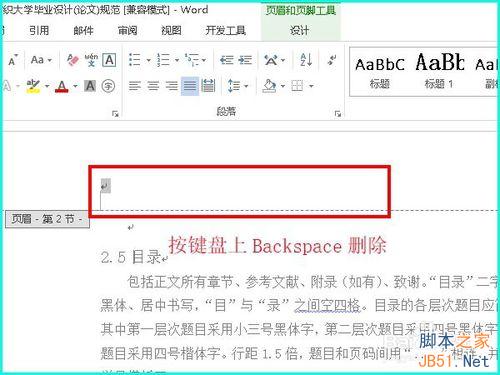Image resolution: width=500 pixels, height=375 pixels.
Task: Expand shading color dropdown arrow
Action: point(283,86)
